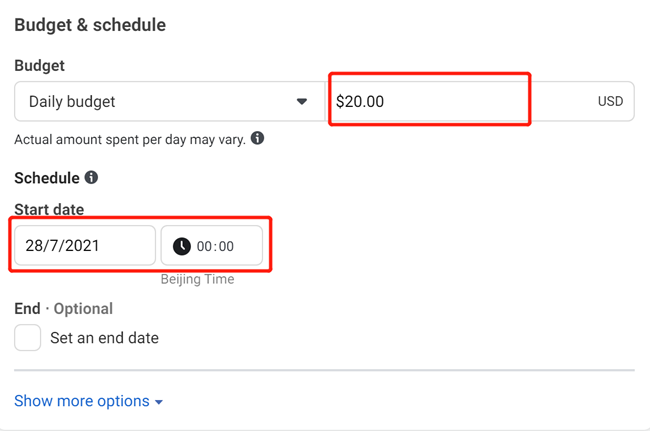The image size is (650, 431).
Task: Select the hours value in start time
Action: click(x=204, y=246)
